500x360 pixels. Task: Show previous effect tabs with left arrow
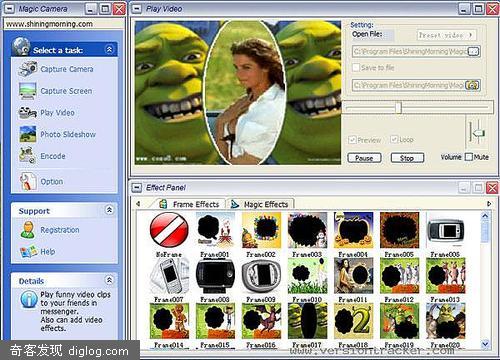click(138, 204)
